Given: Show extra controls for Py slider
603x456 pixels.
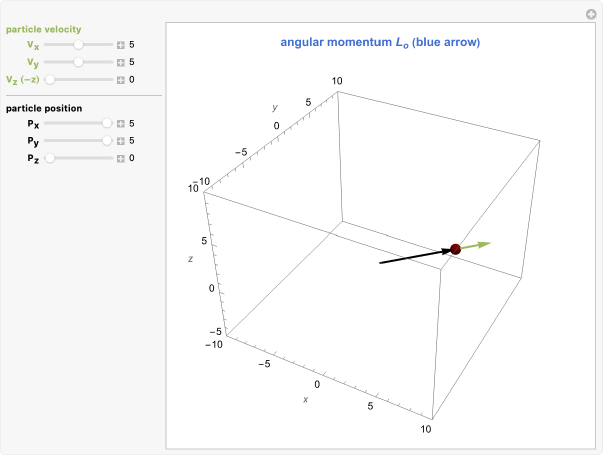Looking at the screenshot, I should pos(121,141).
